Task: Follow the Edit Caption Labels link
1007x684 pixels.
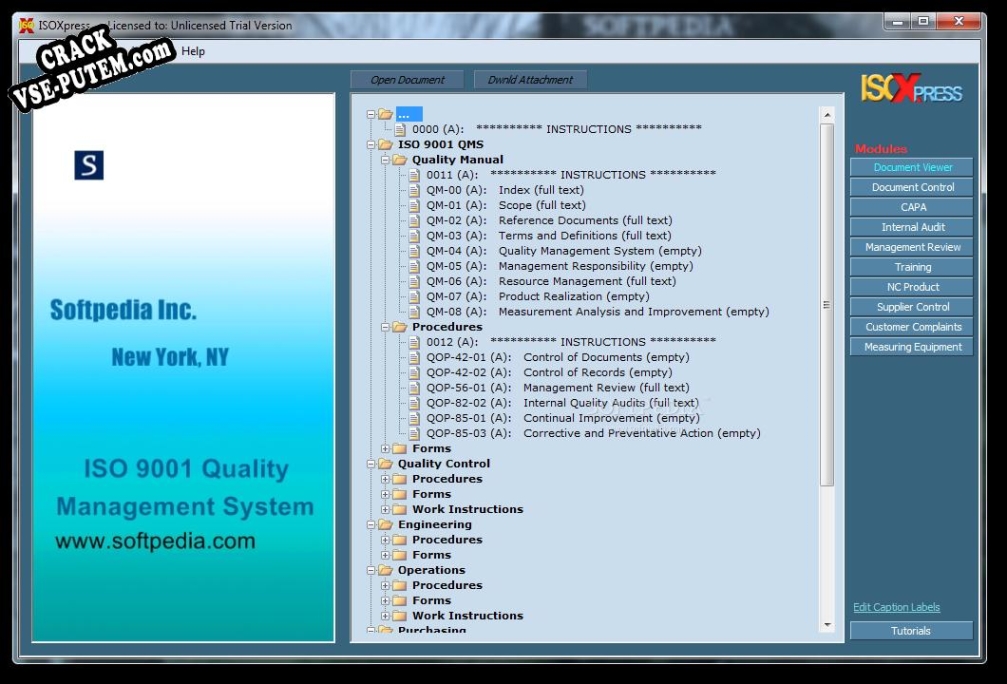Action: coord(896,607)
